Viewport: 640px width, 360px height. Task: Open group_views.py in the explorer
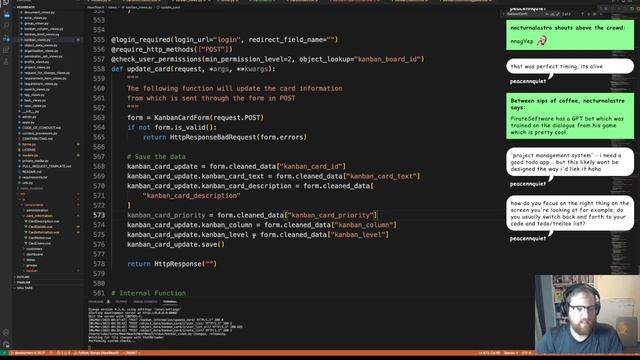[x=36, y=23]
